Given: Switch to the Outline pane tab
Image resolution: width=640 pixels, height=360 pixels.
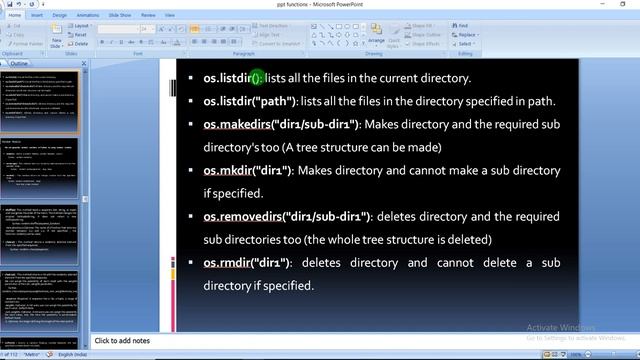Looking at the screenshot, I should pyautogui.click(x=19, y=63).
